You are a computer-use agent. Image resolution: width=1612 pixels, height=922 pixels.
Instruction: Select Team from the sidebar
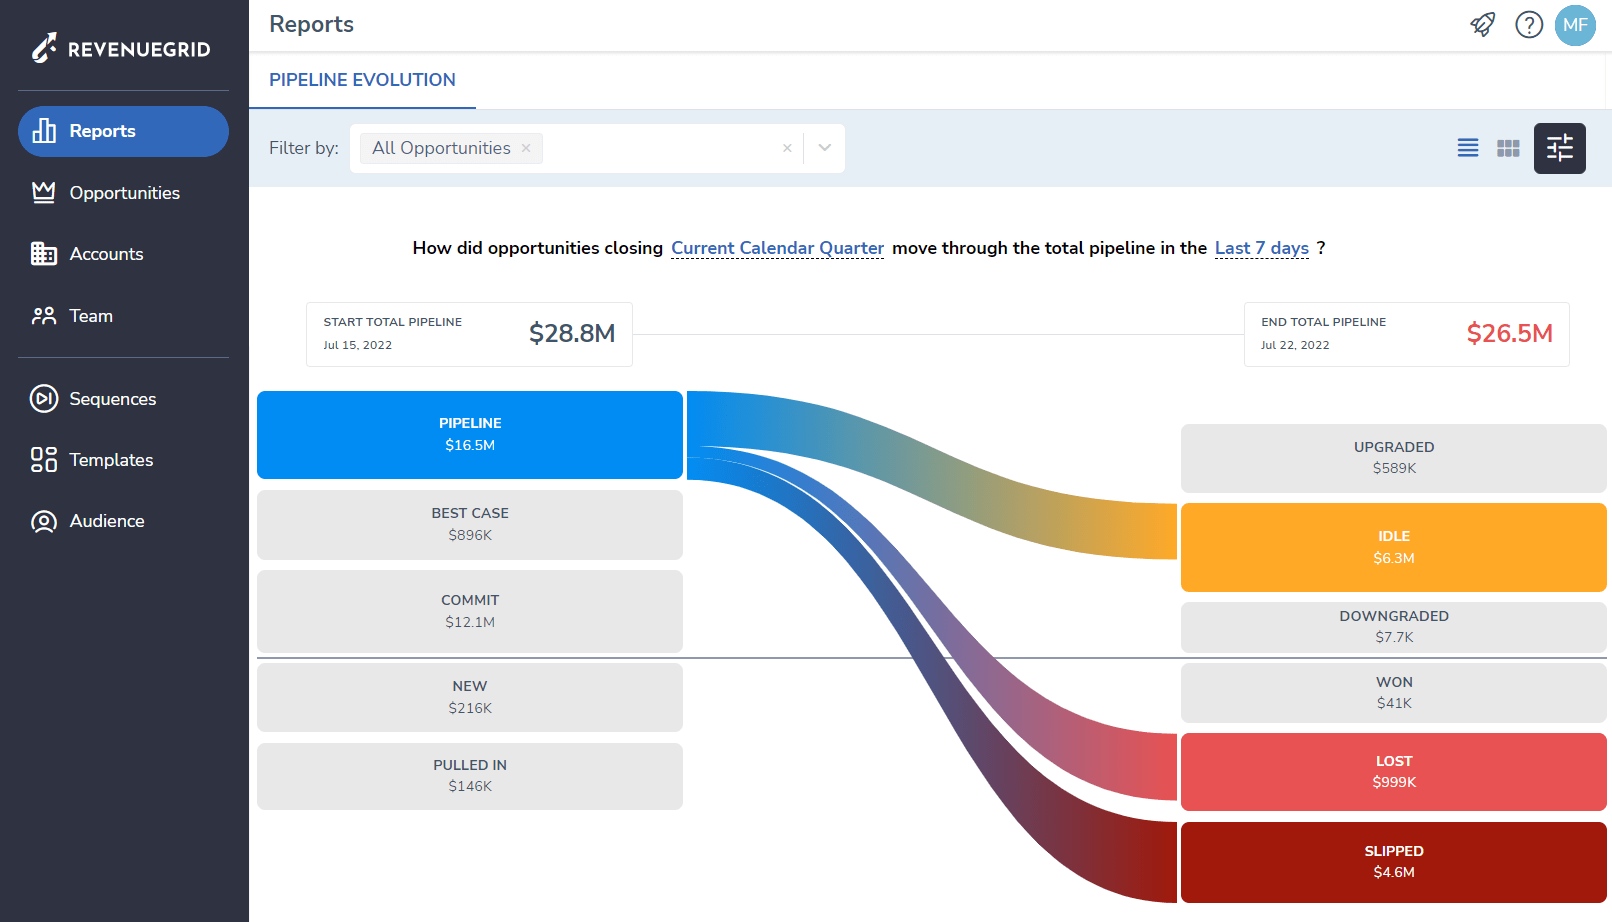tap(90, 315)
